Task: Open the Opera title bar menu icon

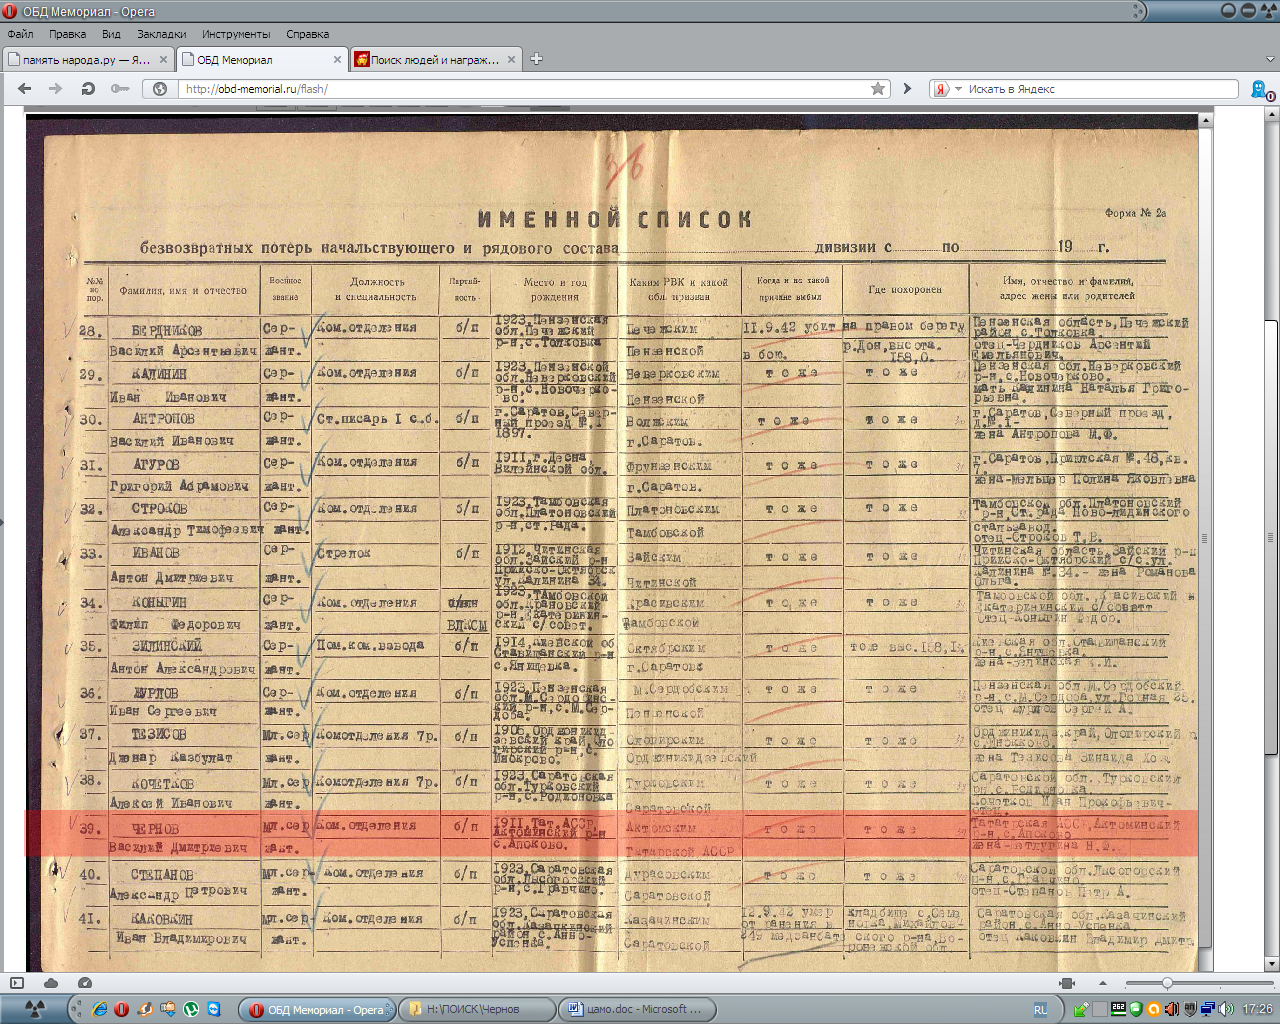Action: 10,11
